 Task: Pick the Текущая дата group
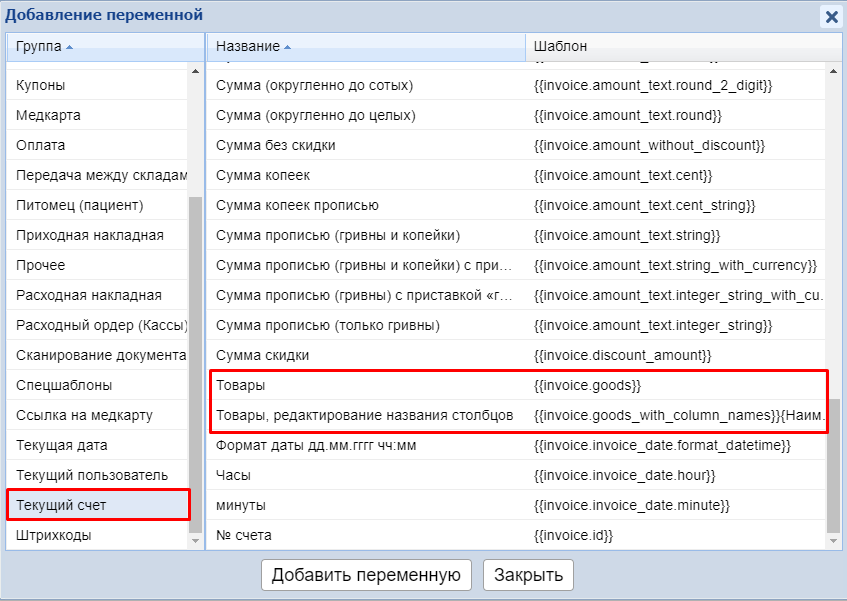pyautogui.click(x=62, y=445)
